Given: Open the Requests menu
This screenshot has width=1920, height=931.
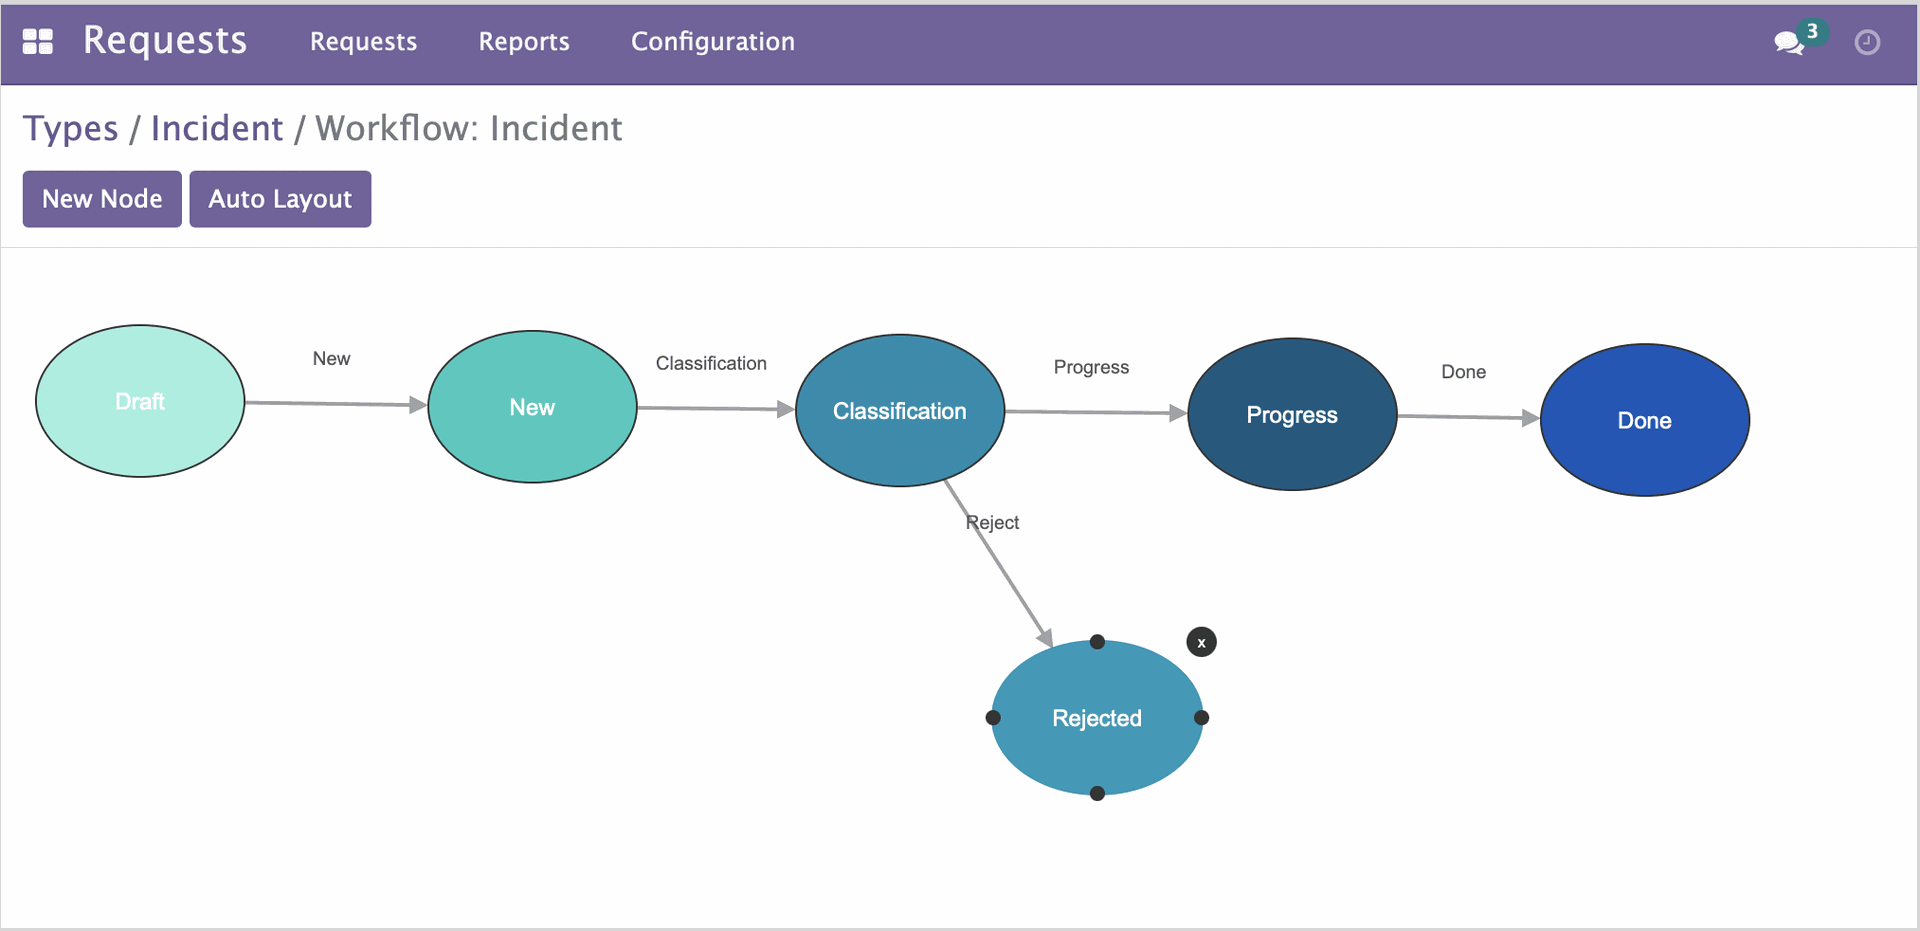Looking at the screenshot, I should (x=363, y=41).
